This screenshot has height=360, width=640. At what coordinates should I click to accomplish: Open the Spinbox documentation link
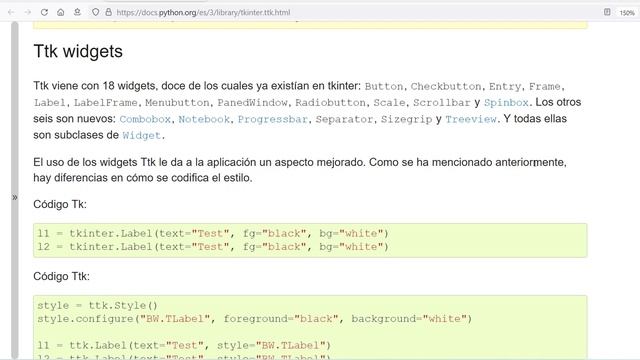pyautogui.click(x=506, y=102)
